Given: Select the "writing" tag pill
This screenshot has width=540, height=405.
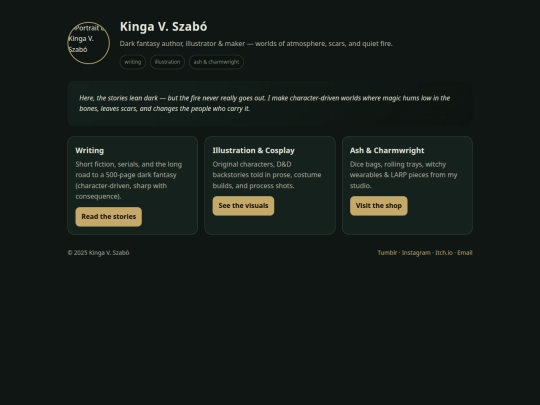Looking at the screenshot, I should (133, 62).
